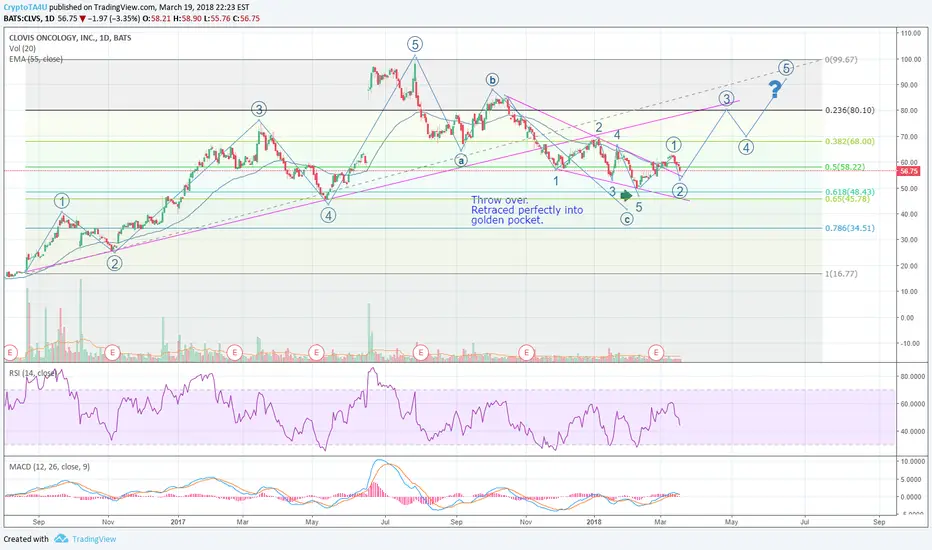Open the TradingView text link
Viewport: 932px width, 550px height.
94,539
